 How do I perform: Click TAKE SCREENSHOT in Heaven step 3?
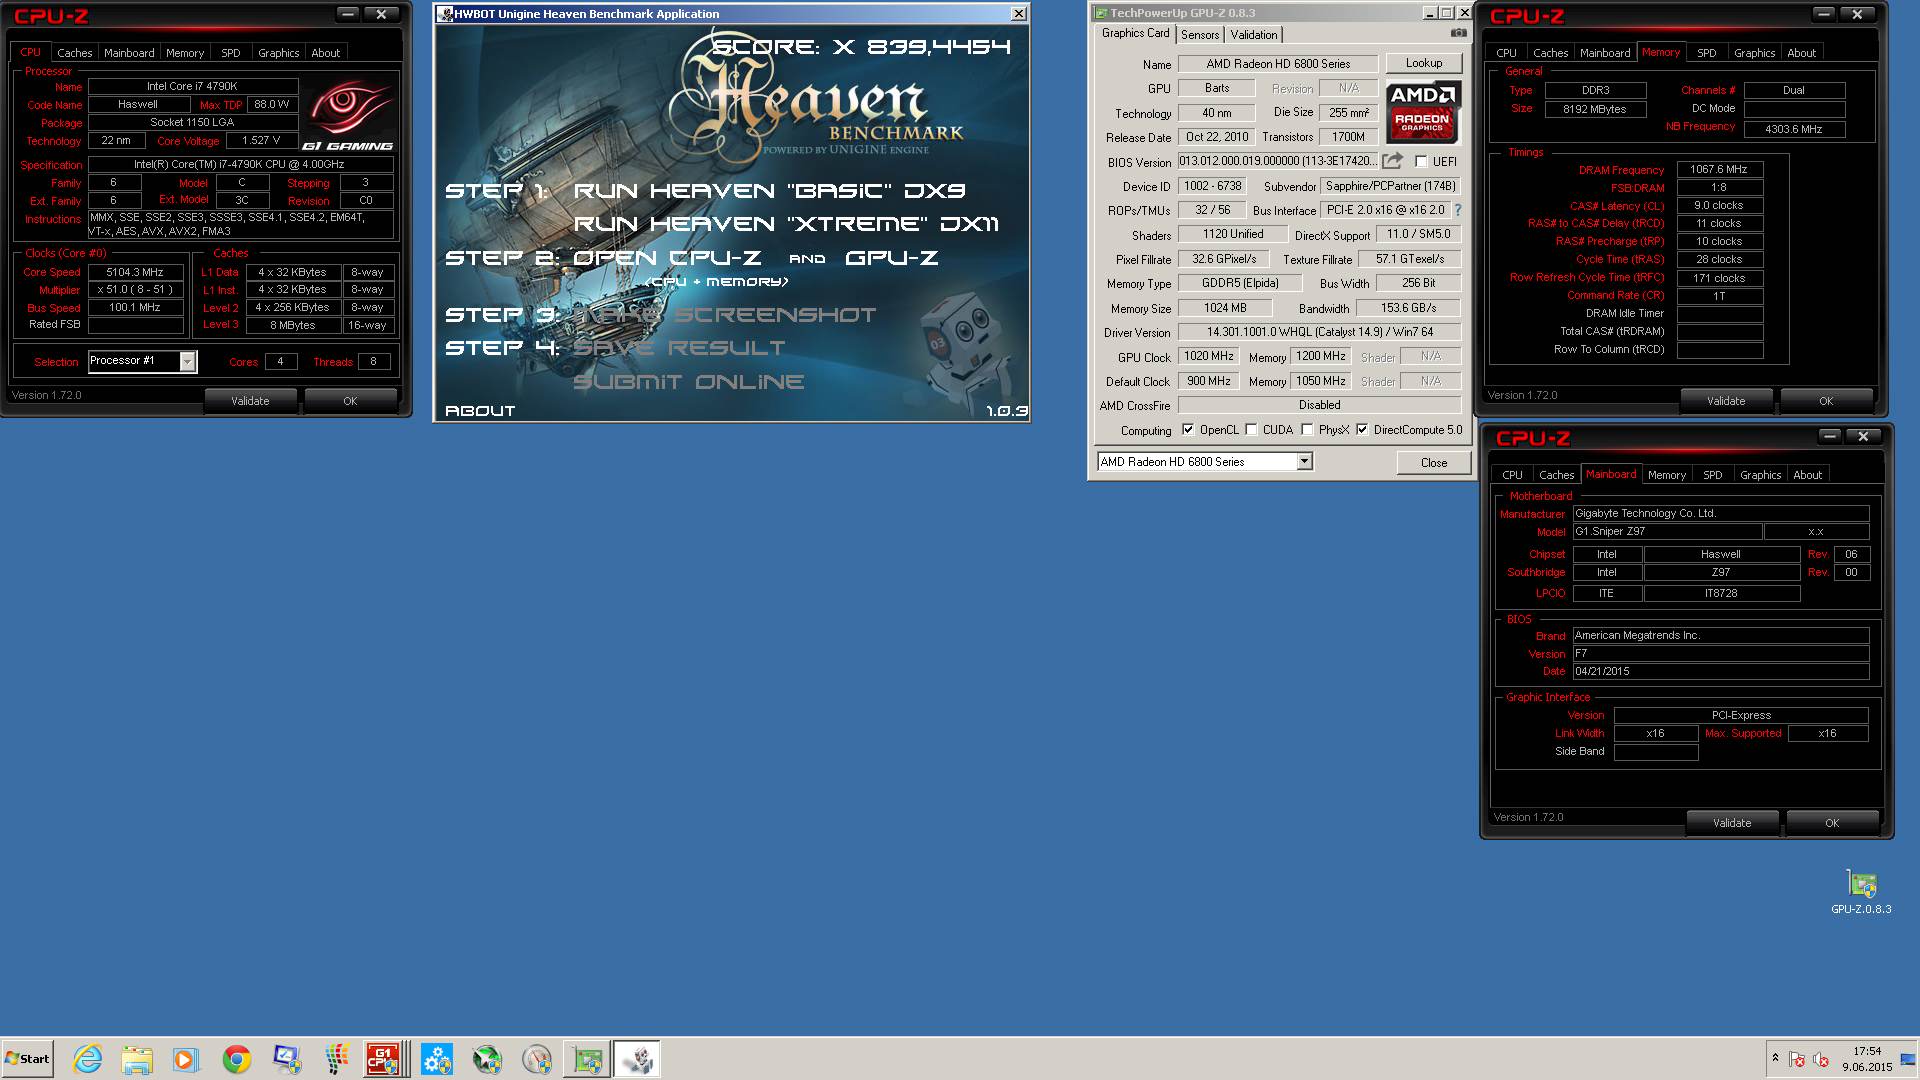pyautogui.click(x=724, y=315)
